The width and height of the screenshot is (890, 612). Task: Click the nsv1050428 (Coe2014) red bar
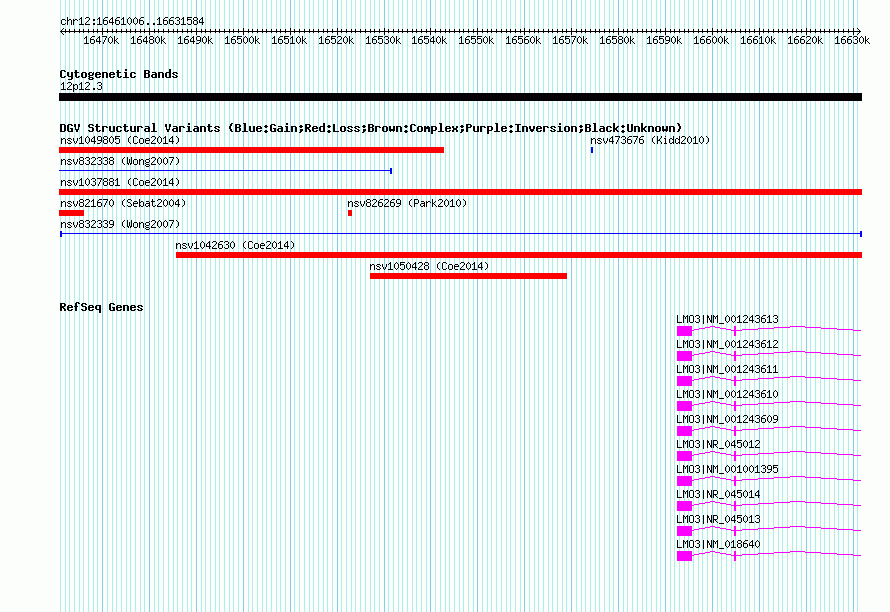[x=468, y=276]
